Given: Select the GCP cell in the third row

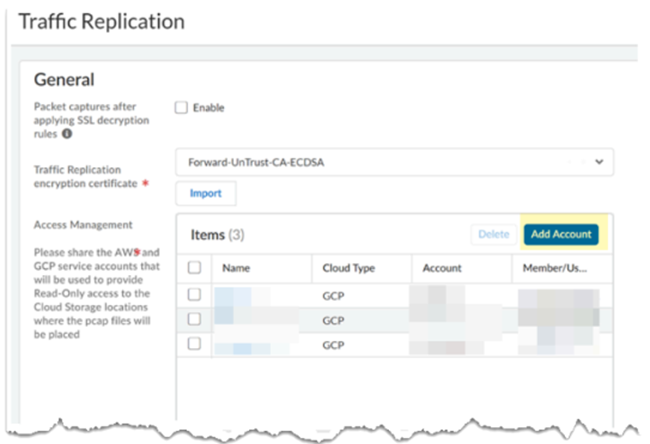Looking at the screenshot, I should (335, 344).
